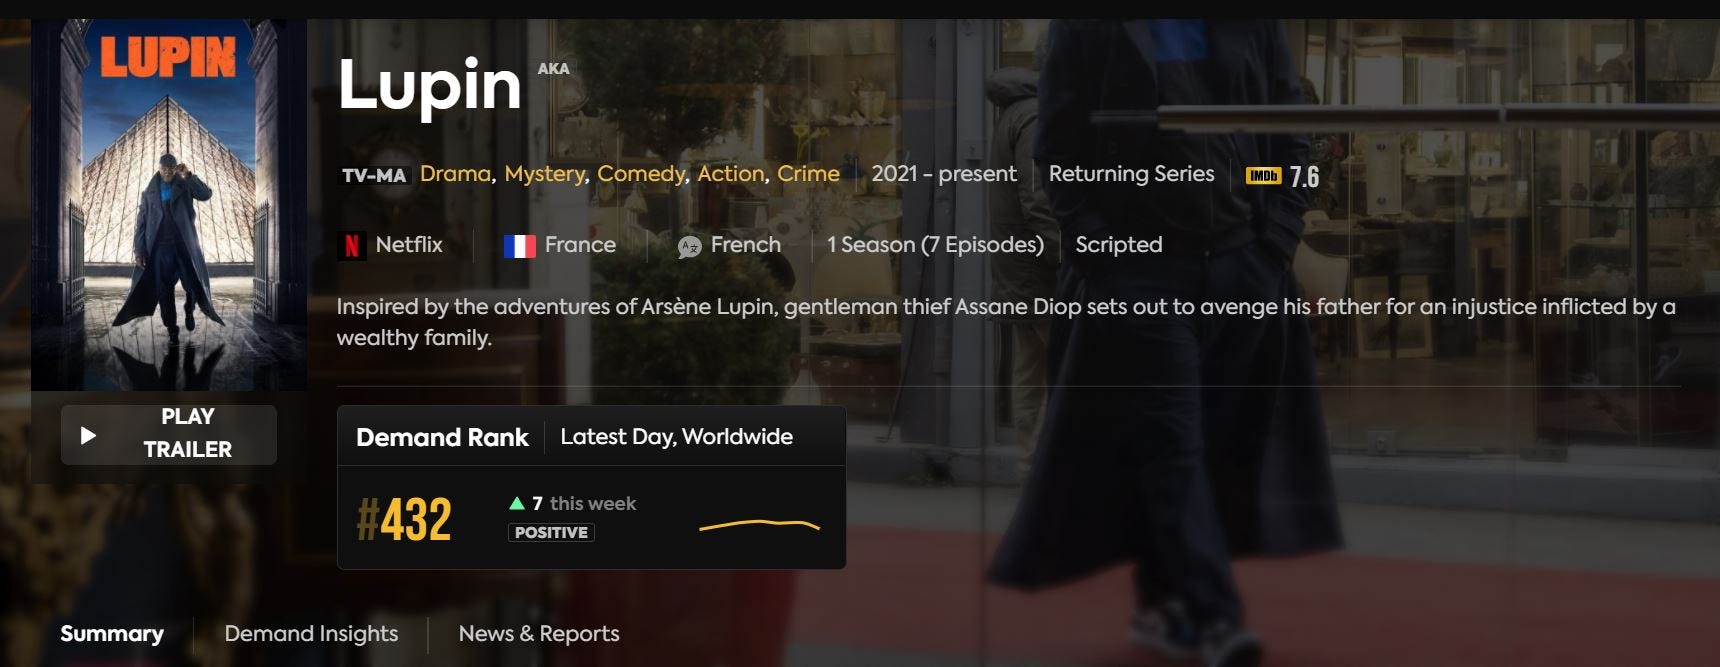Click the French language speech-bubble icon
This screenshot has width=1720, height=667.
tap(689, 247)
